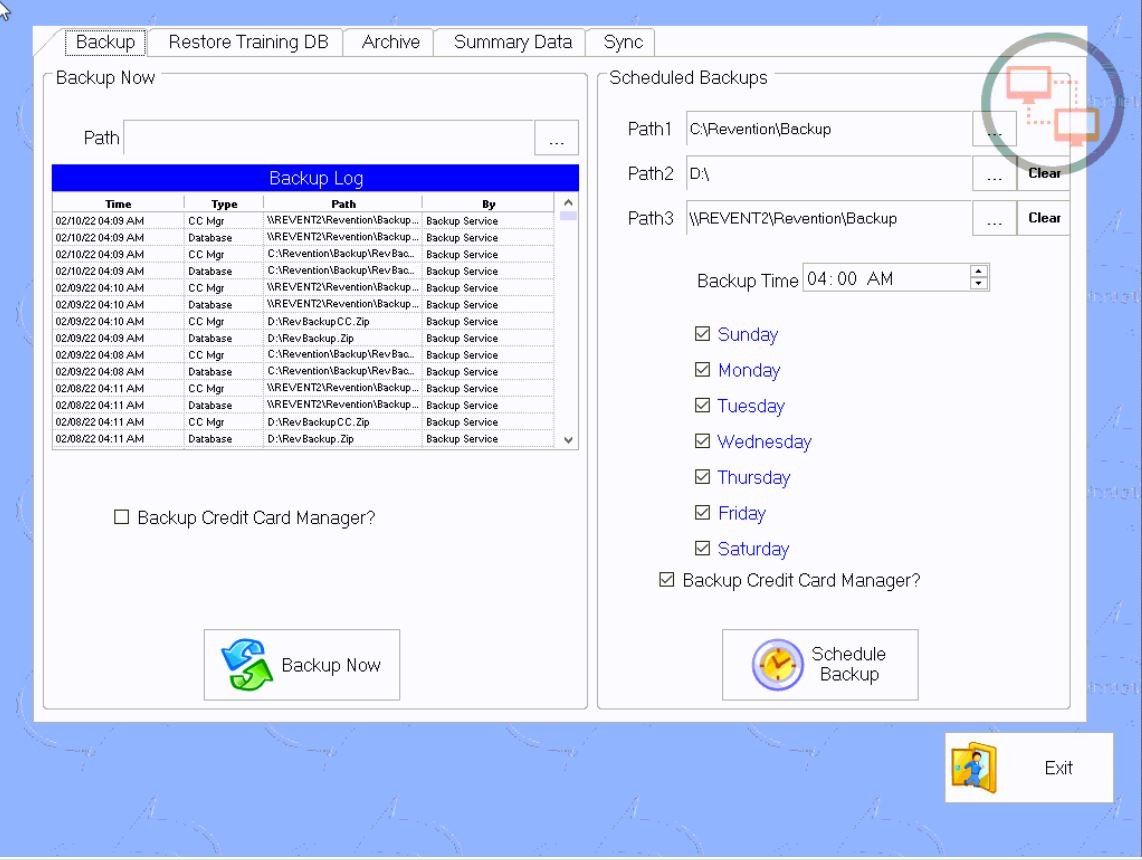
Task: Clear the Path2 entry
Action: point(1044,174)
